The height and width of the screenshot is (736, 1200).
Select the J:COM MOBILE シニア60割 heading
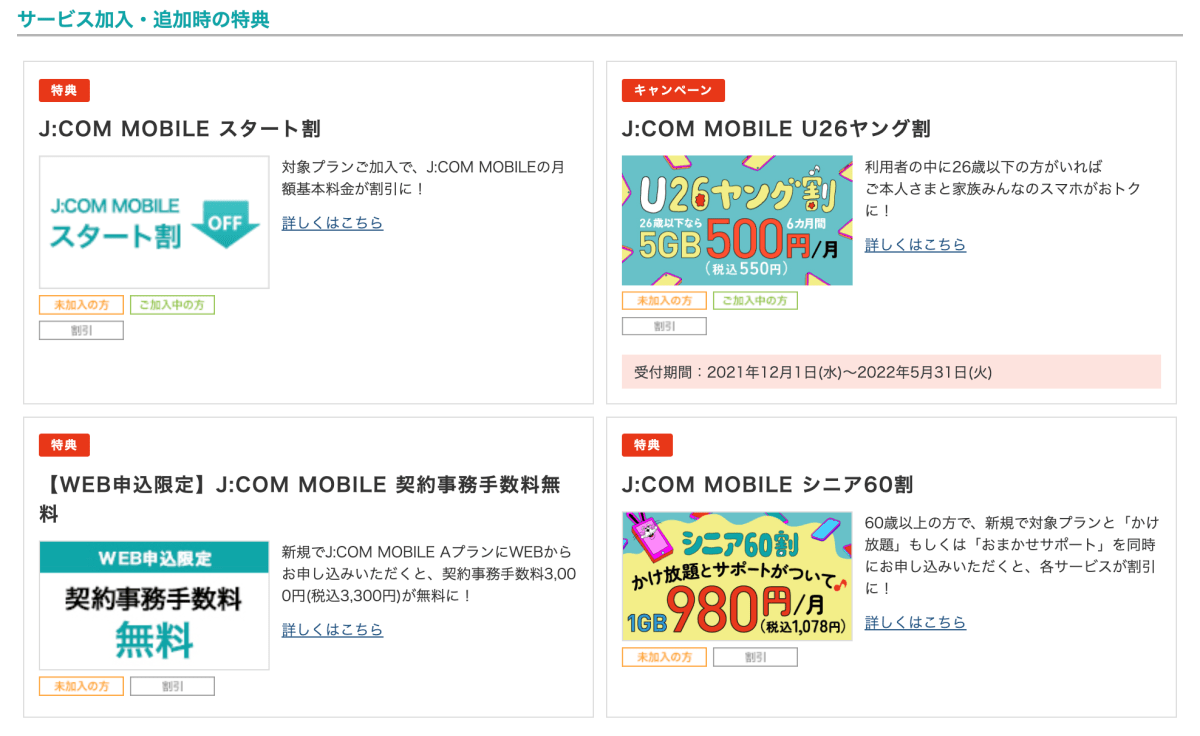tap(767, 485)
